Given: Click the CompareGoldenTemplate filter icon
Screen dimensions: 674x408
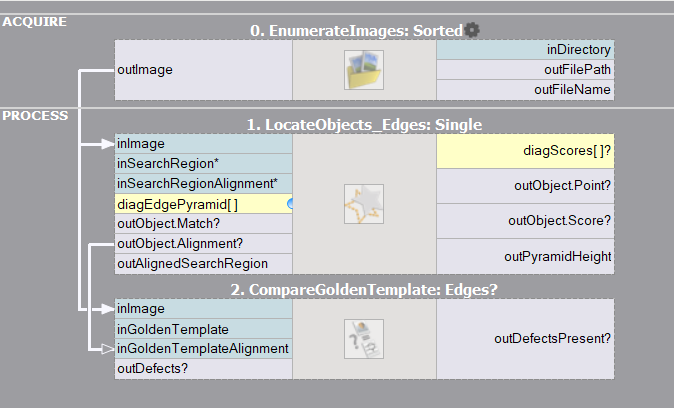Looking at the screenshot, I should coord(363,338).
